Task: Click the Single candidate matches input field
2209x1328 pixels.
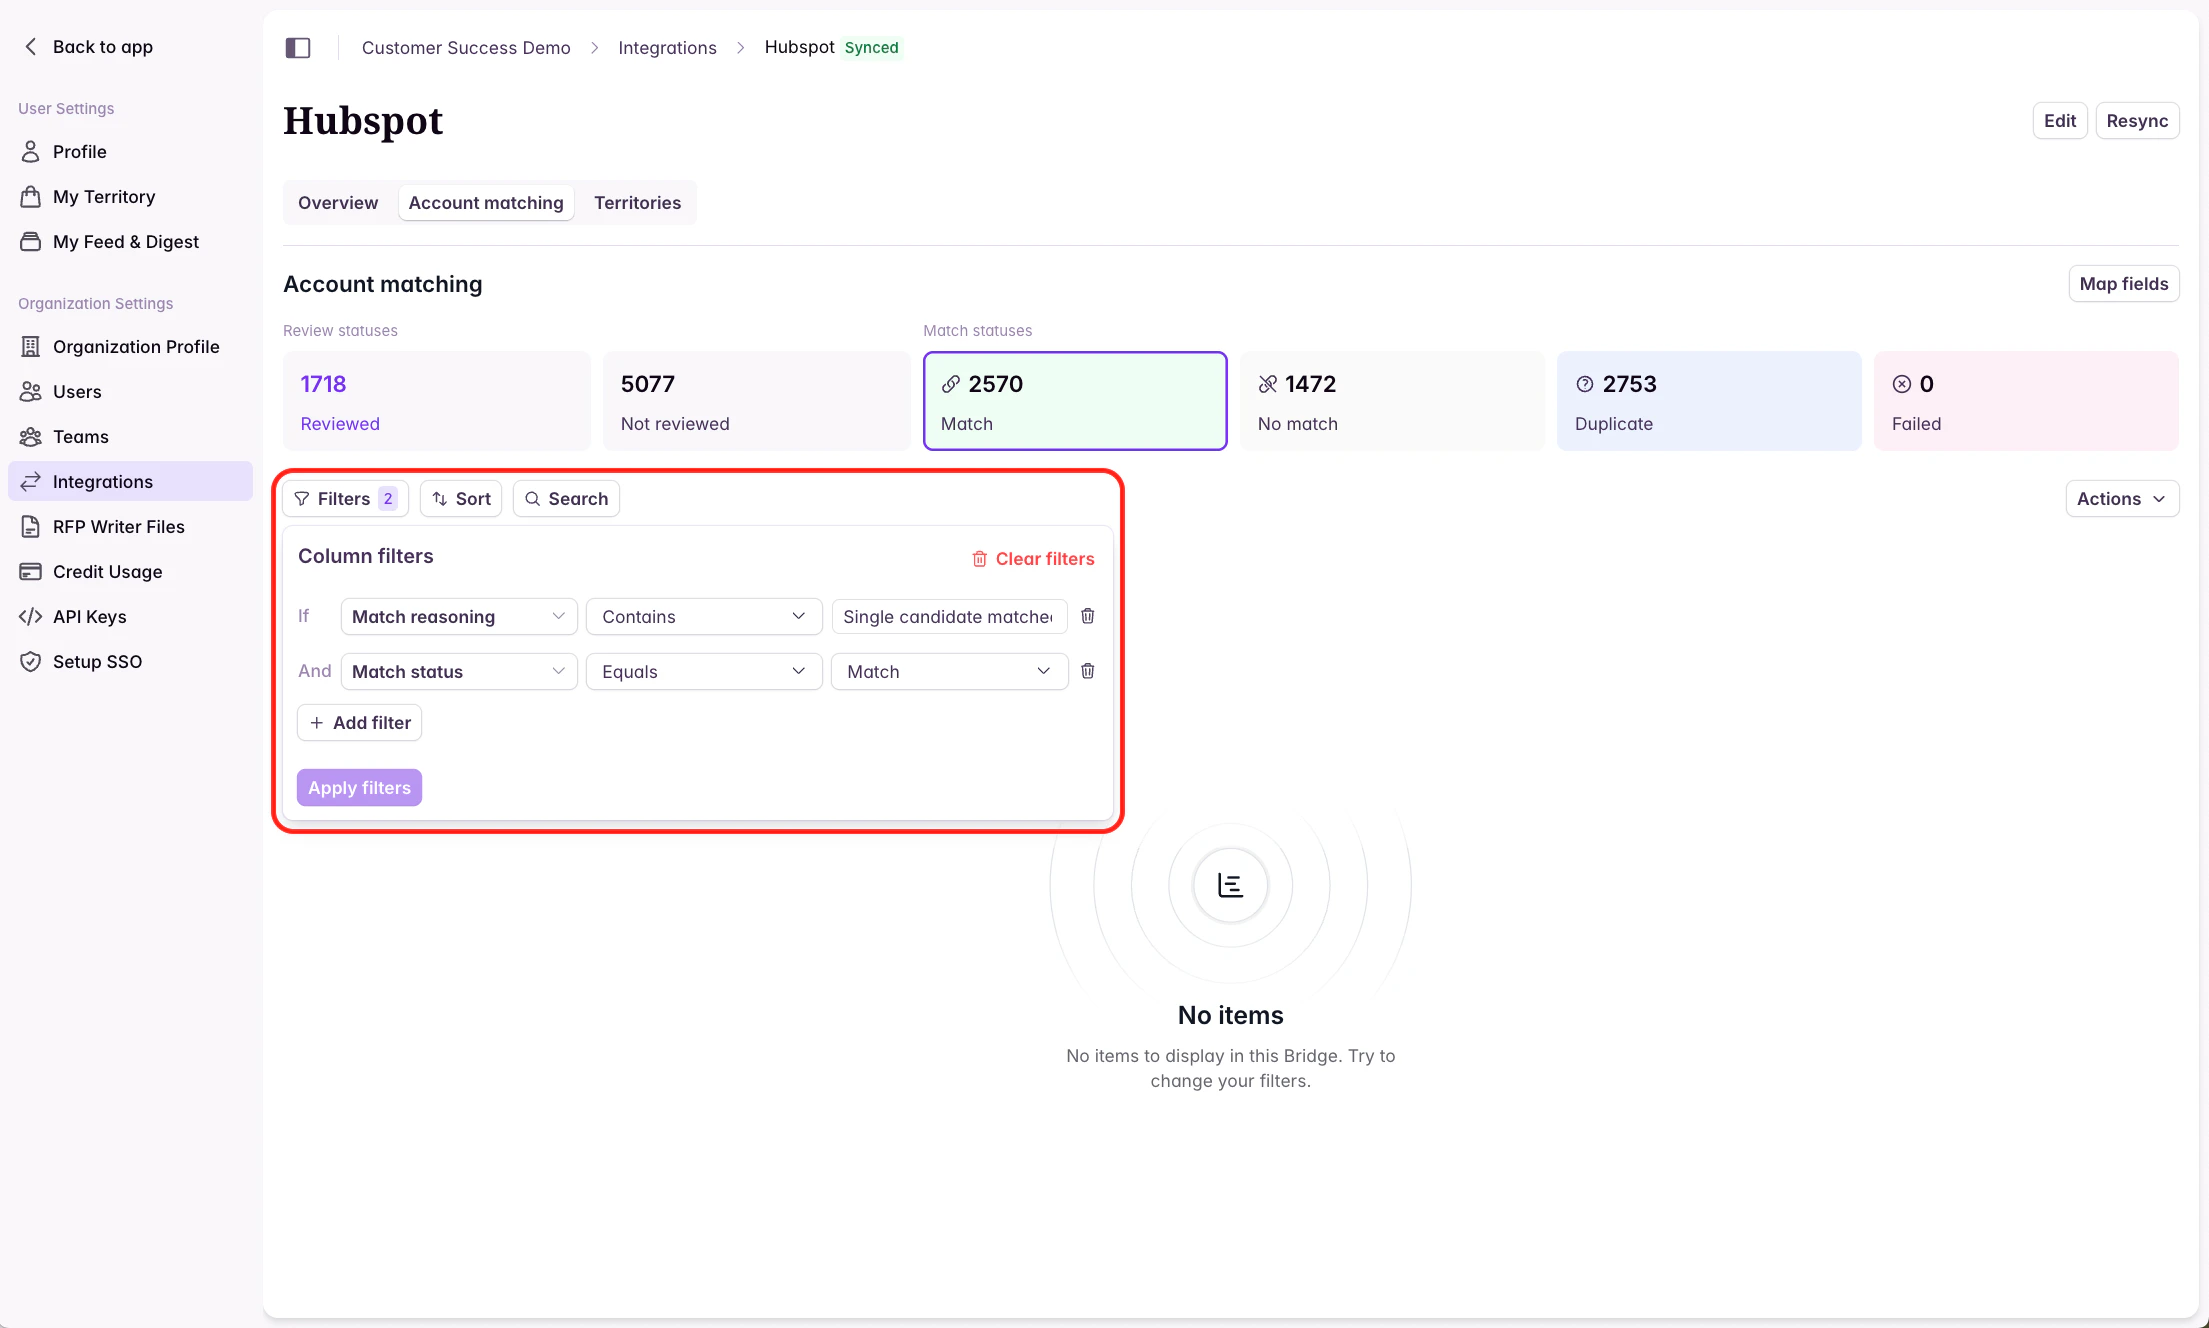Action: (x=948, y=617)
